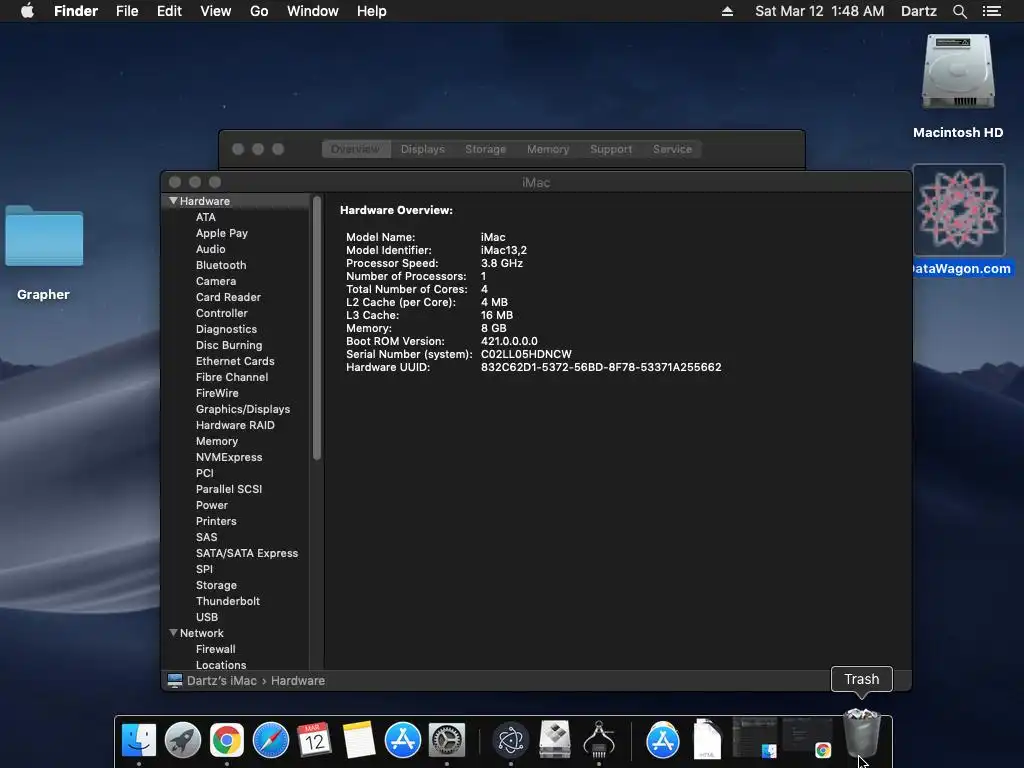1024x768 pixels.
Task: Select SATA/SATA Express in the sidebar
Action: point(247,553)
